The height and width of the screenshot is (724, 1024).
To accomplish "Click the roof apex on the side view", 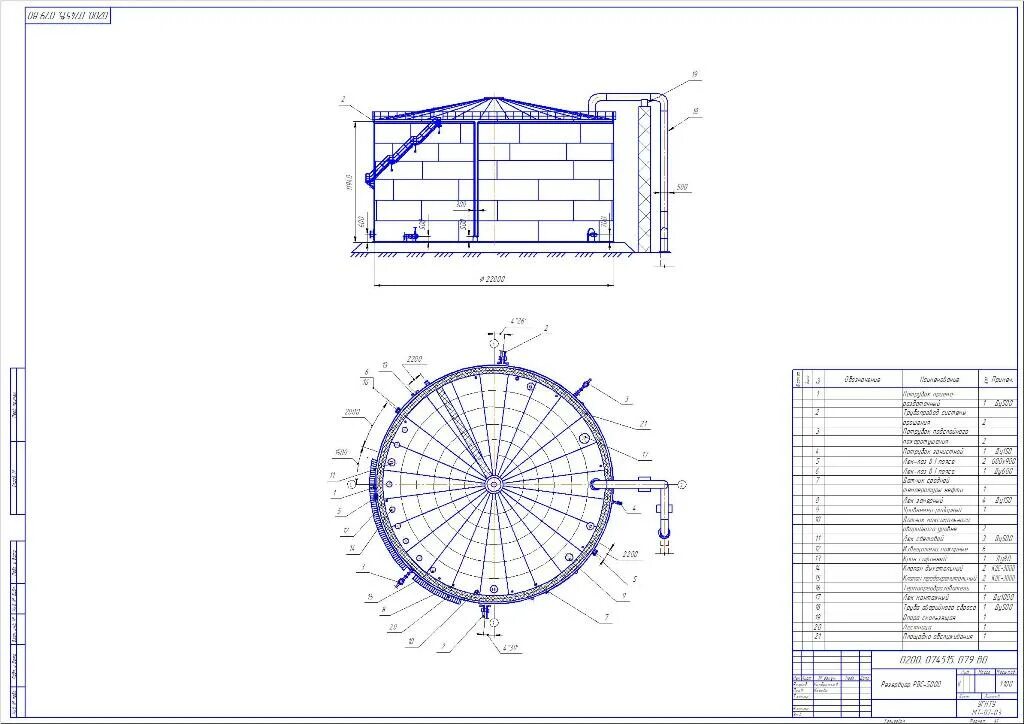I will pyautogui.click(x=494, y=98).
